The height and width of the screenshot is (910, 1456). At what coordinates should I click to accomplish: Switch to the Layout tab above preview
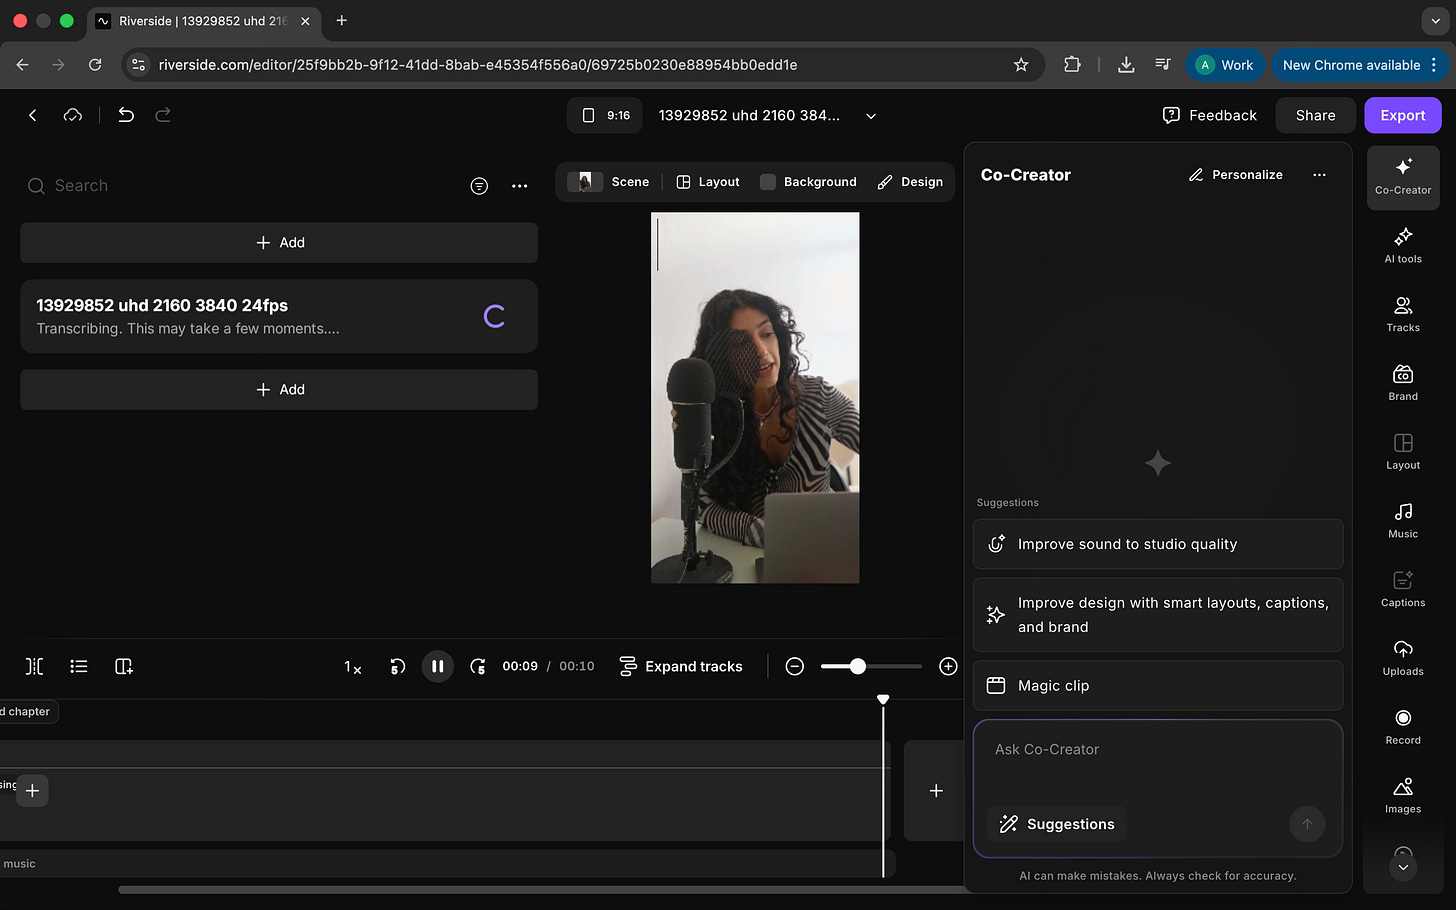pyautogui.click(x=708, y=182)
